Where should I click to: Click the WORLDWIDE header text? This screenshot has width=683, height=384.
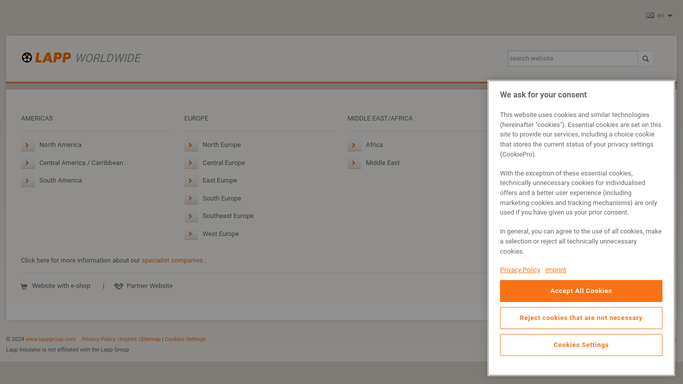pos(108,58)
